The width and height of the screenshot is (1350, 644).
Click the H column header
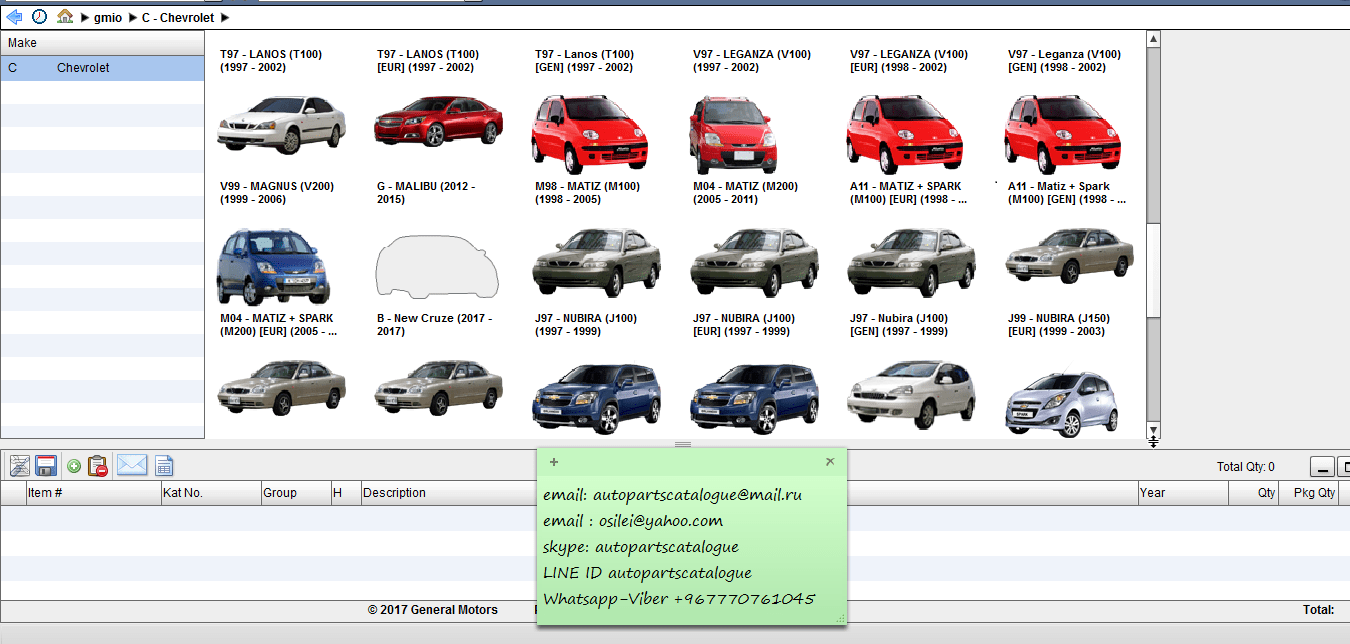[344, 493]
